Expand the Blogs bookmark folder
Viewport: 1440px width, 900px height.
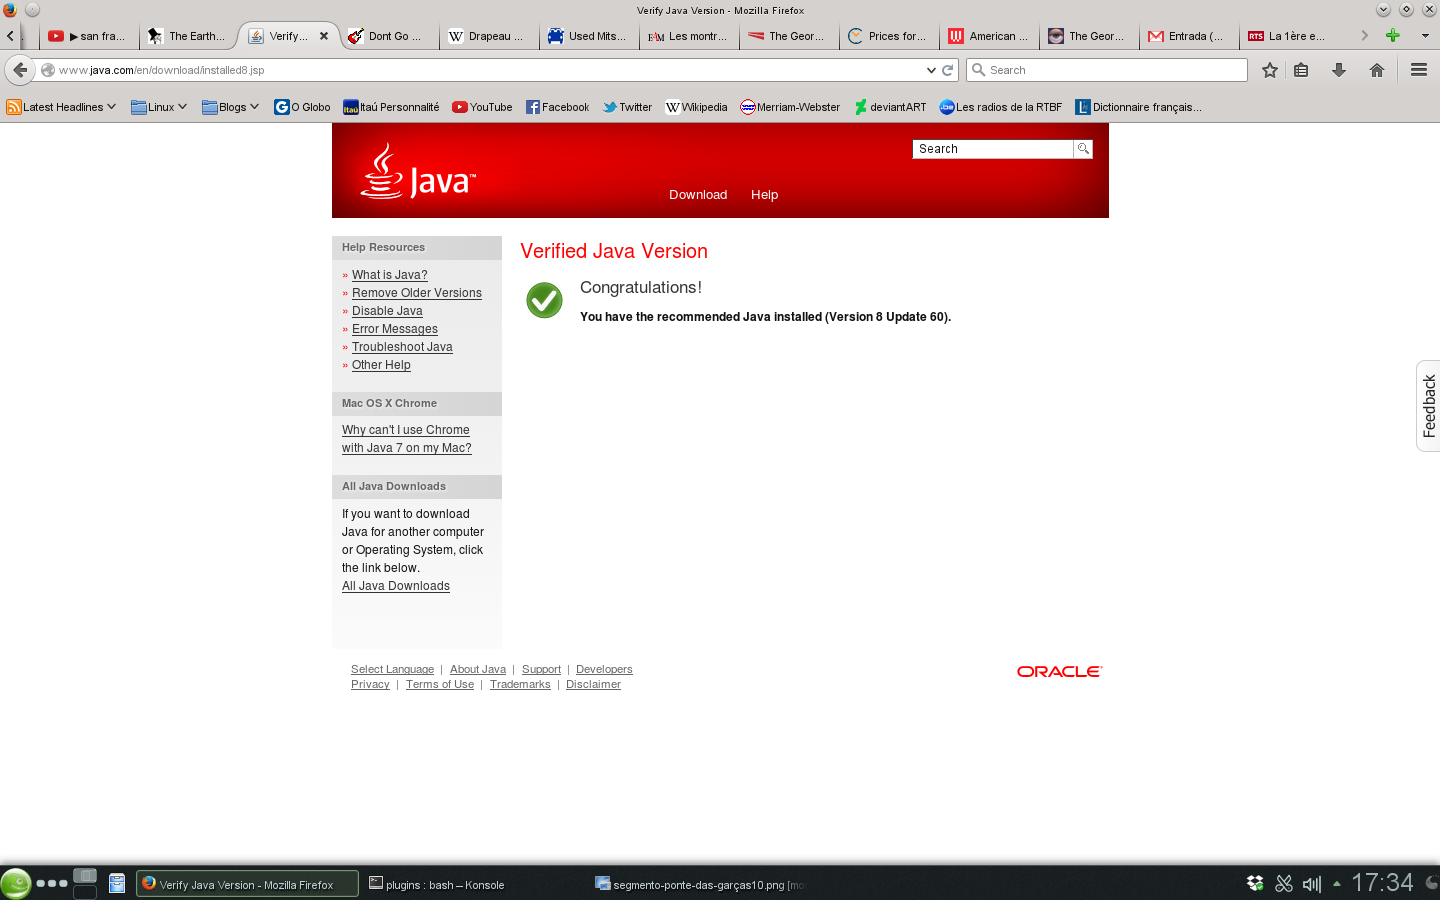point(230,107)
